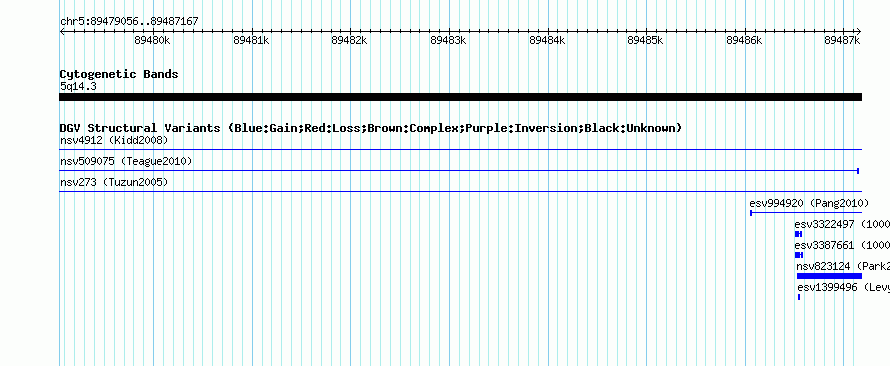Click the left arrow end of the ruler
The height and width of the screenshot is (366, 890).
[x=62, y=31]
